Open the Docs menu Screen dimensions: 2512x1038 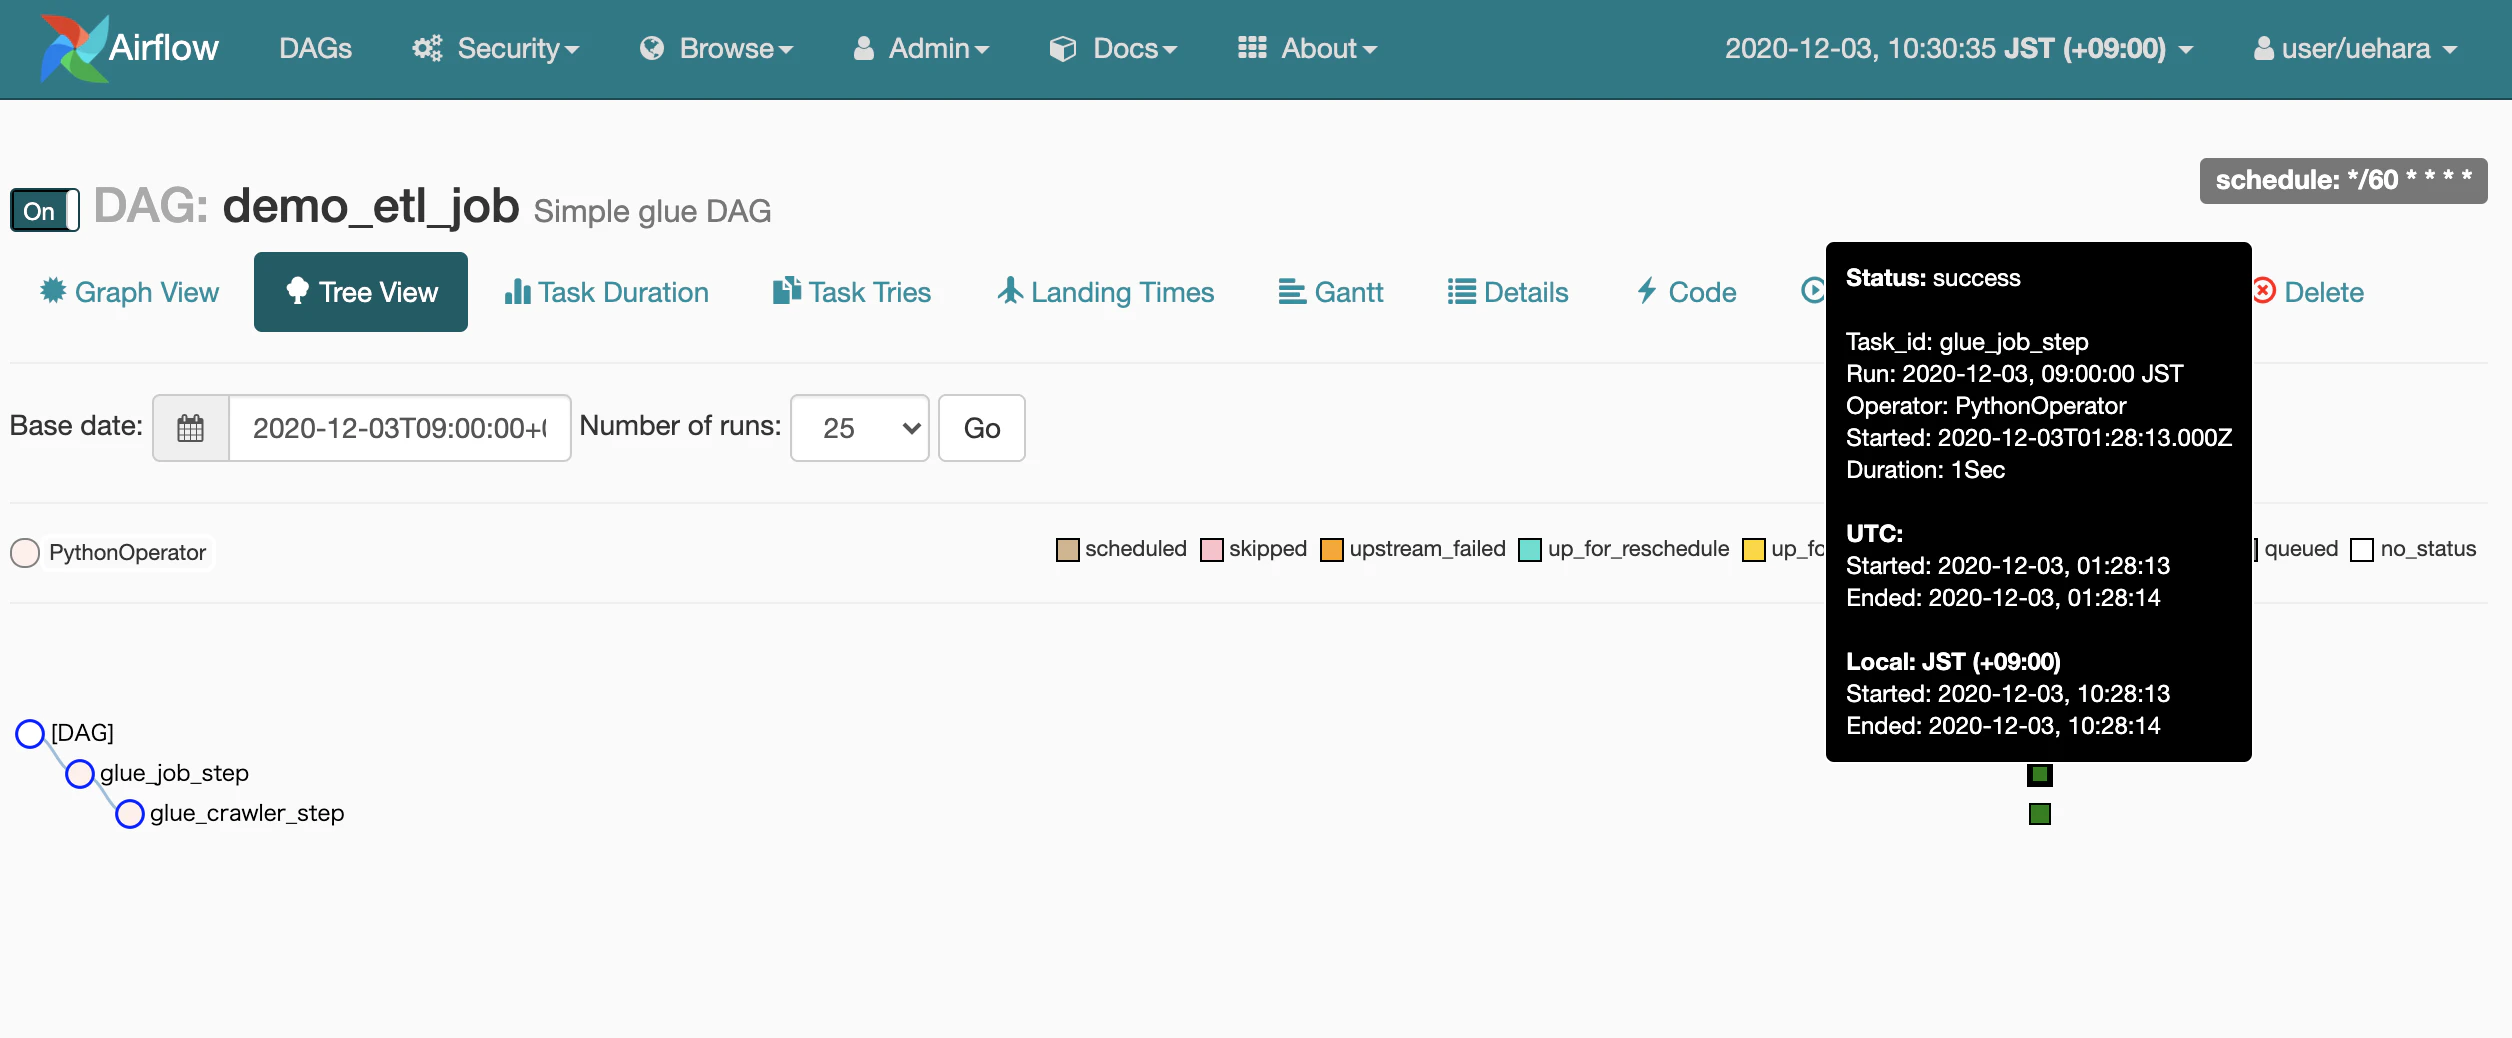1113,48
